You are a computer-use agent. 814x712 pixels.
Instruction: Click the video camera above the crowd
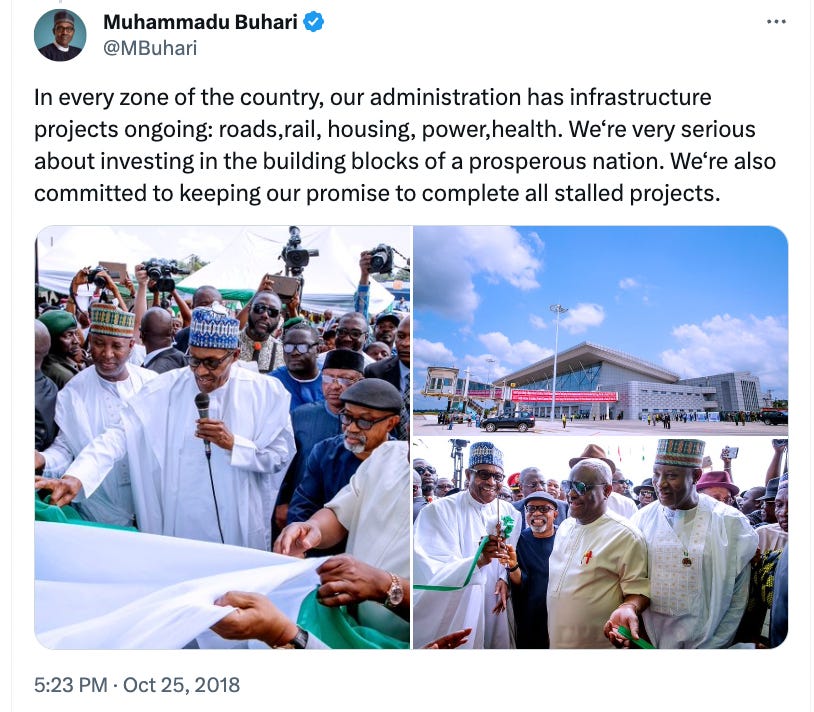click(297, 251)
